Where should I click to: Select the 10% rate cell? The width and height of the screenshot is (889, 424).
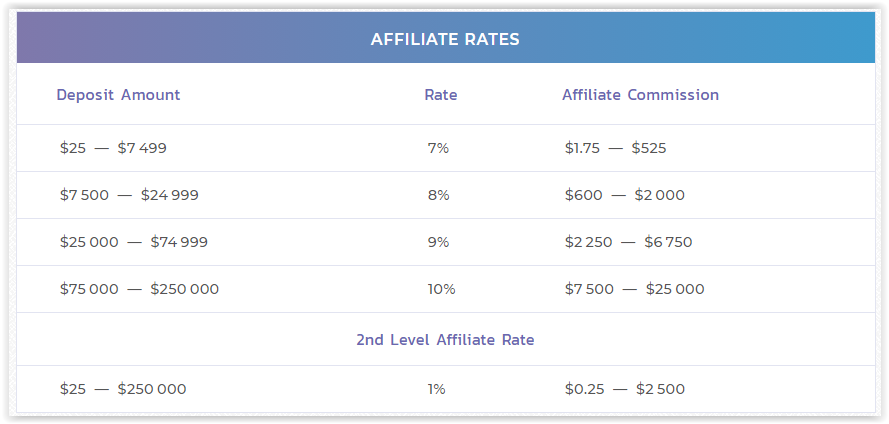[x=441, y=289]
